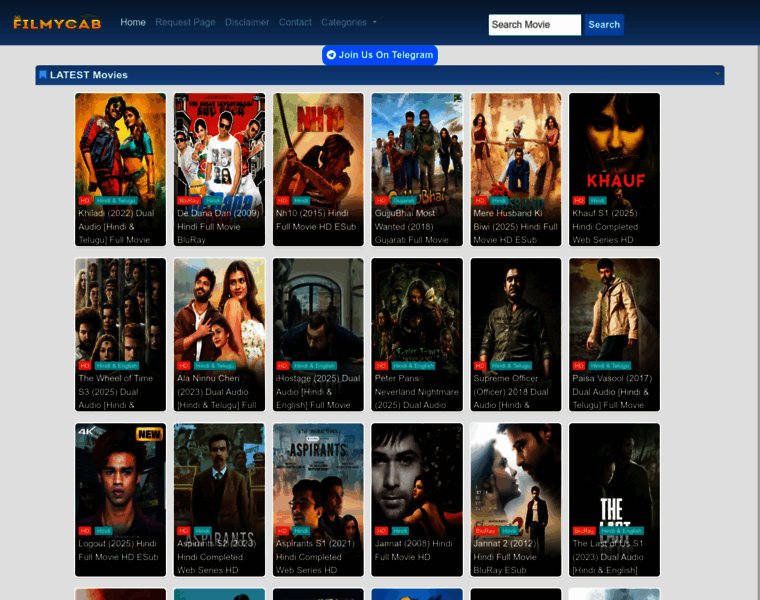
Task: Open Jannat (2008) movie poster
Action: coord(417,500)
